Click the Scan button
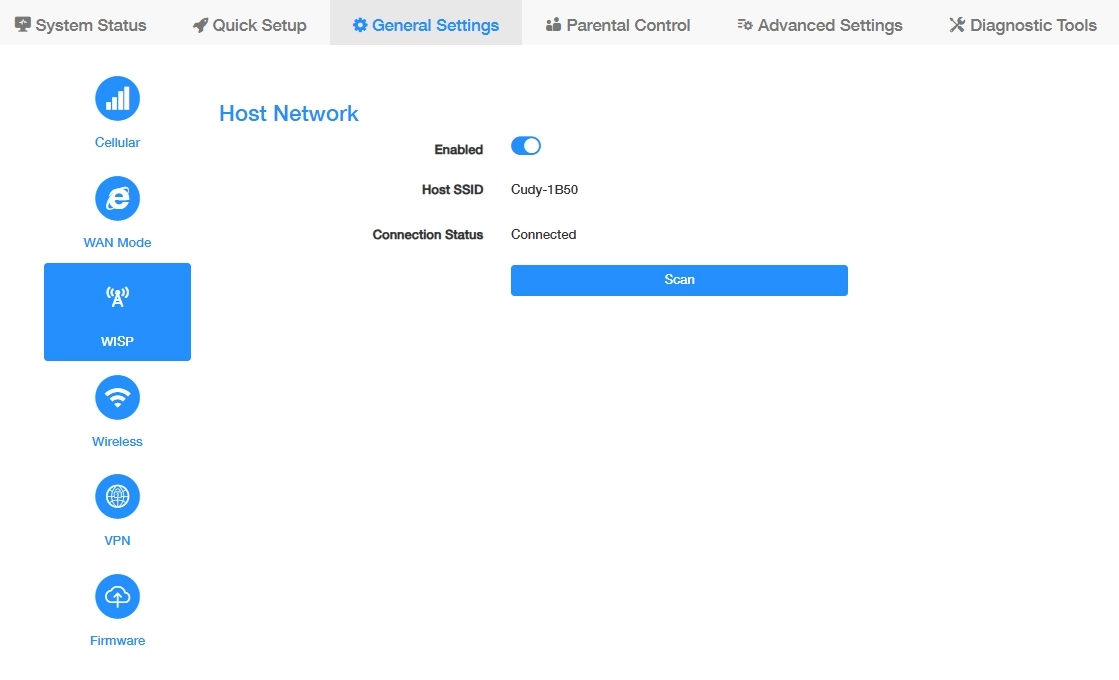 (x=679, y=280)
